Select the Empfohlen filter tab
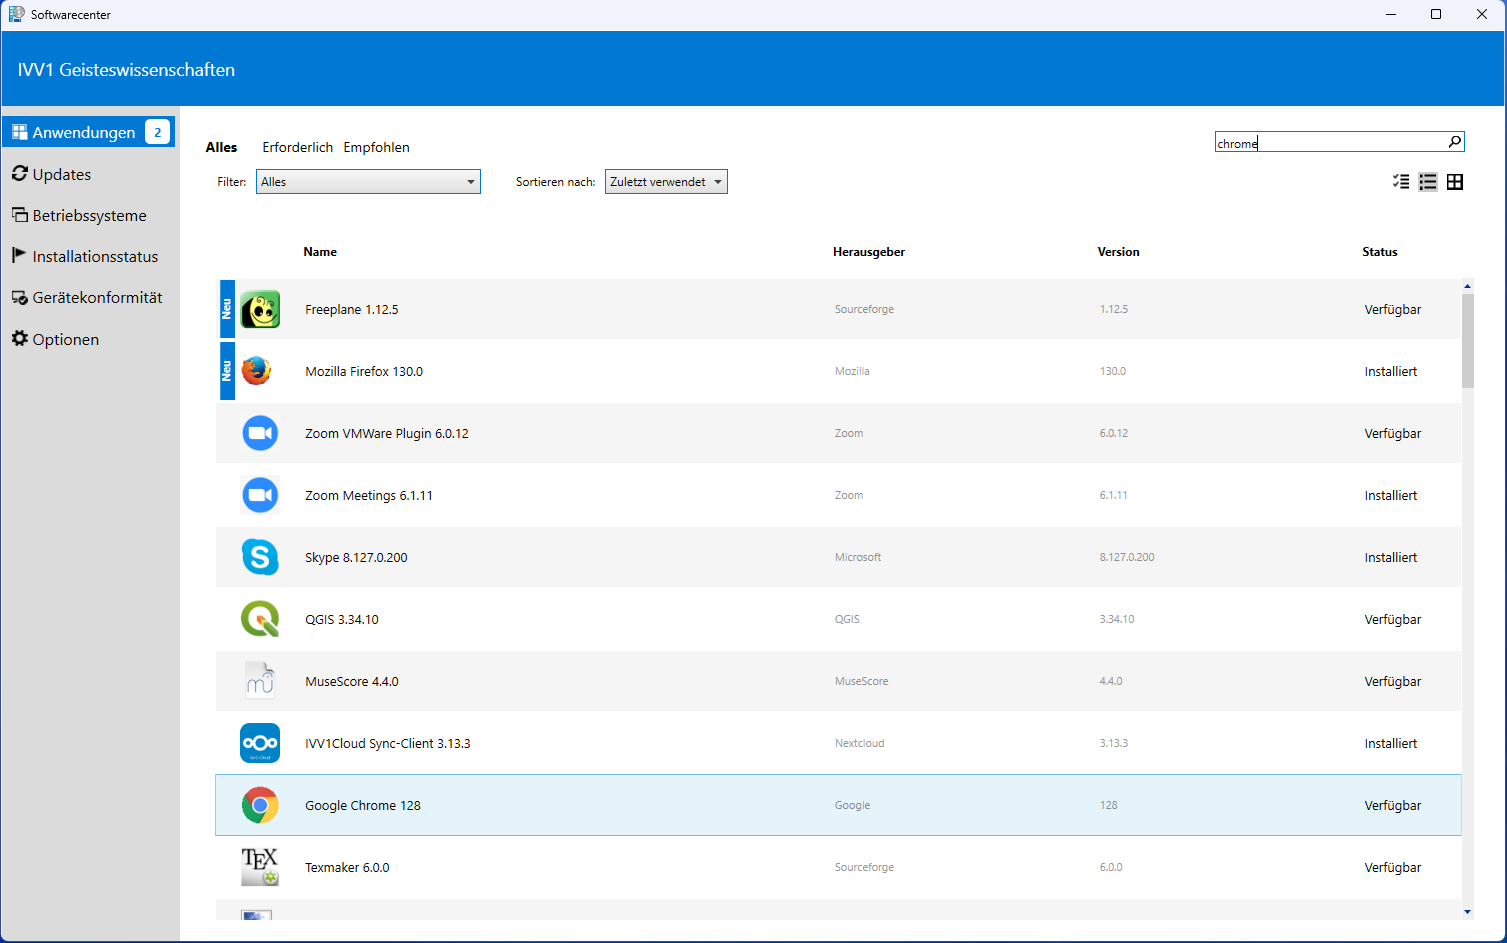The image size is (1507, 943). pyautogui.click(x=376, y=147)
